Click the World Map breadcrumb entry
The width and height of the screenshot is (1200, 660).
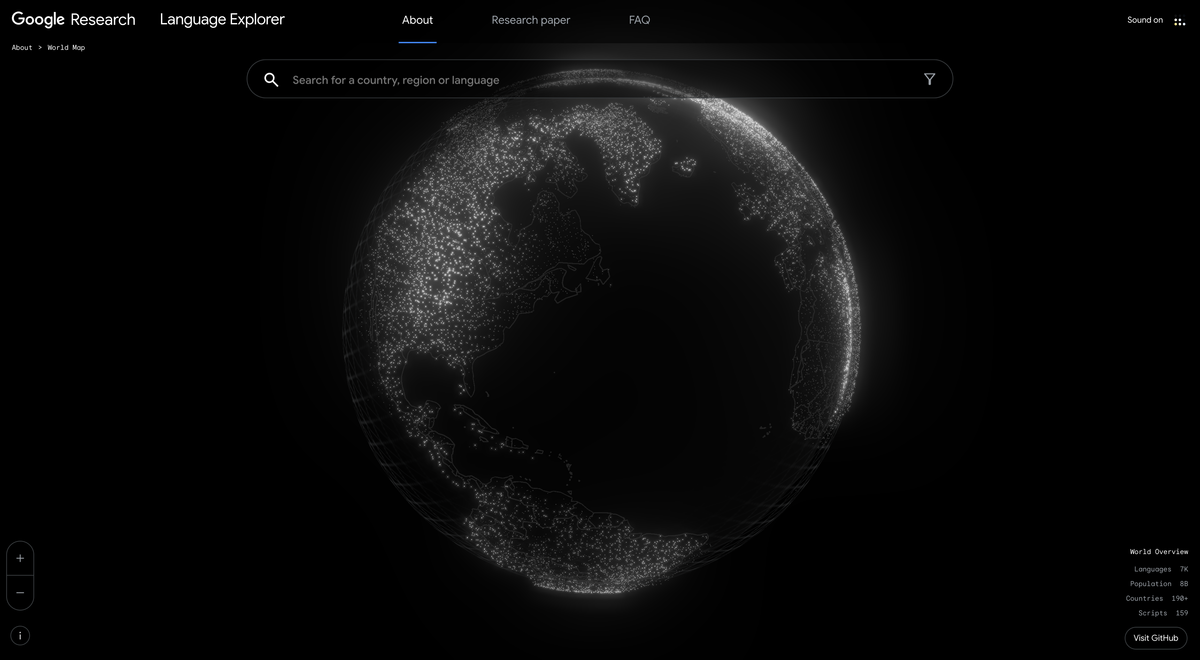66,47
